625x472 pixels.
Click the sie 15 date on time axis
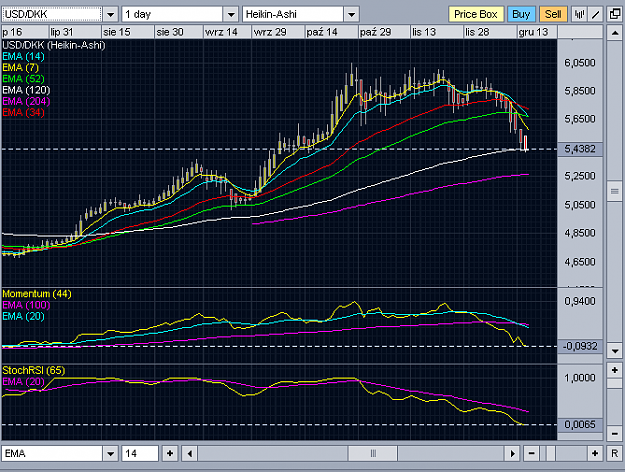(x=116, y=32)
